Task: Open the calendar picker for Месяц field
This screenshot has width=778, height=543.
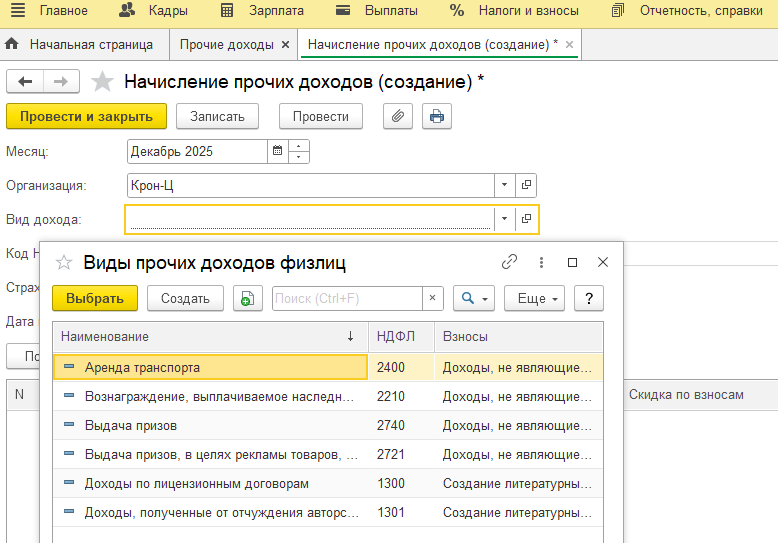Action: [277, 151]
